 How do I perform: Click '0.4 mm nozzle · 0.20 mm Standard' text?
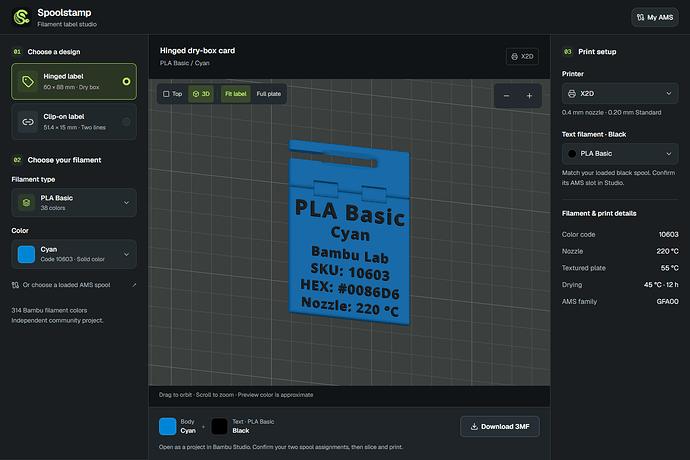611,113
